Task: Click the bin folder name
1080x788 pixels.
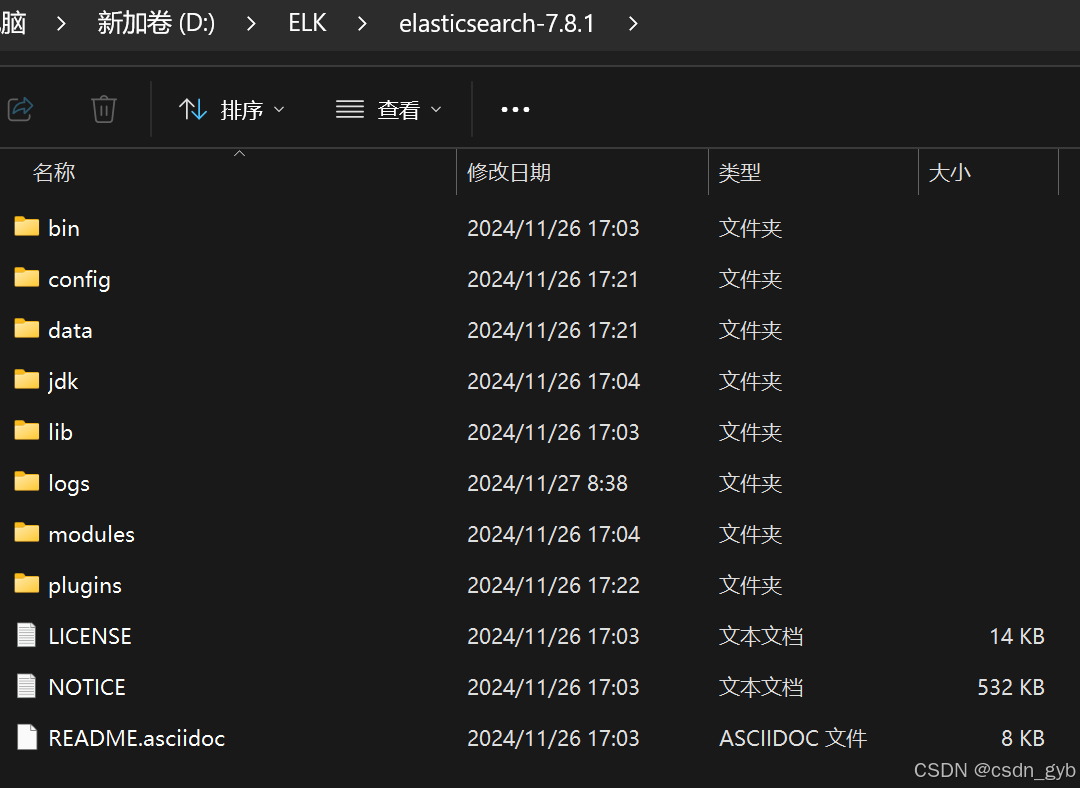Action: point(64,228)
